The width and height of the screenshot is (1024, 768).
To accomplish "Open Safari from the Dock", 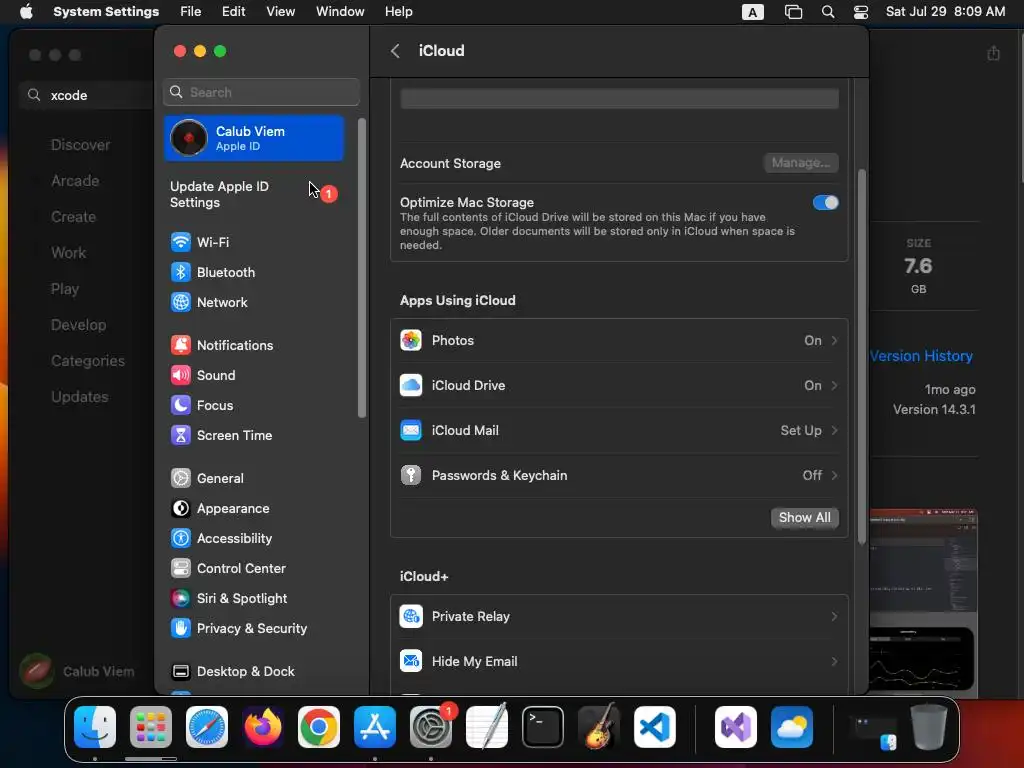I will click(x=207, y=727).
